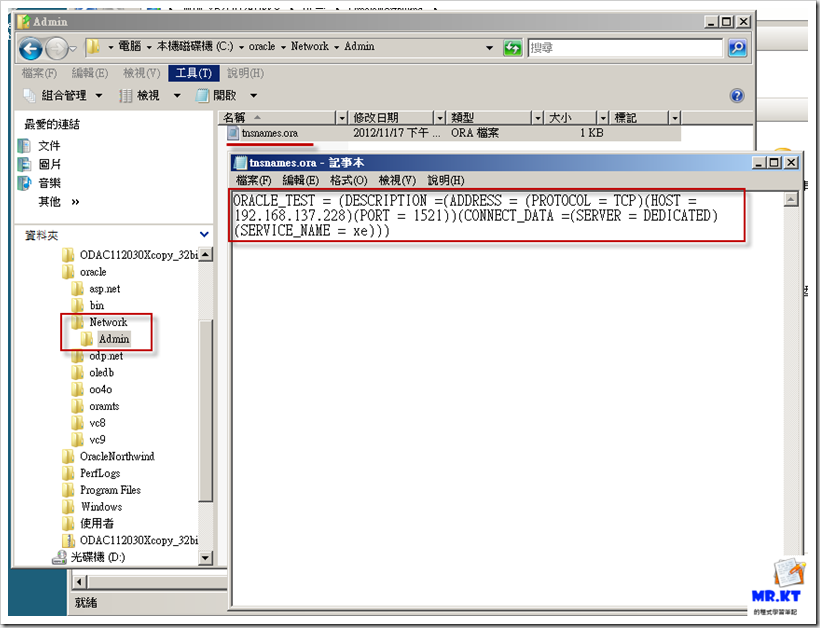Open Explorer 檔案(F) menu
The image size is (820, 628).
[39, 73]
